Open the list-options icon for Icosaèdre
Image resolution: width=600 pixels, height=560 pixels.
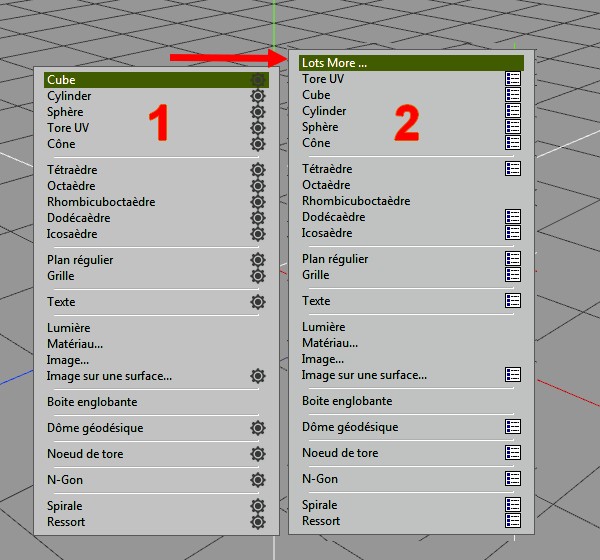coord(513,233)
